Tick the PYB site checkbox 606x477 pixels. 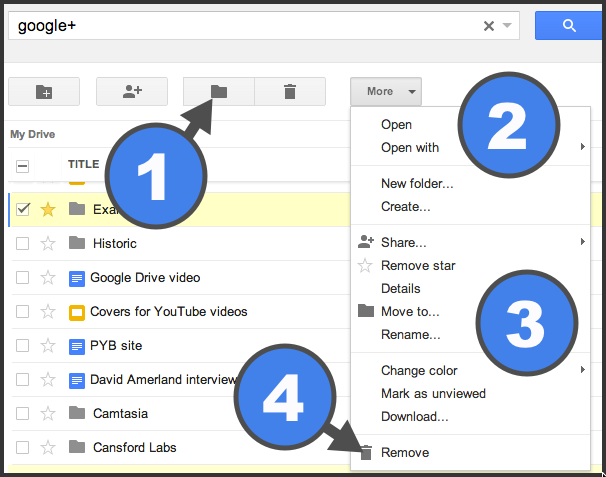(22, 346)
